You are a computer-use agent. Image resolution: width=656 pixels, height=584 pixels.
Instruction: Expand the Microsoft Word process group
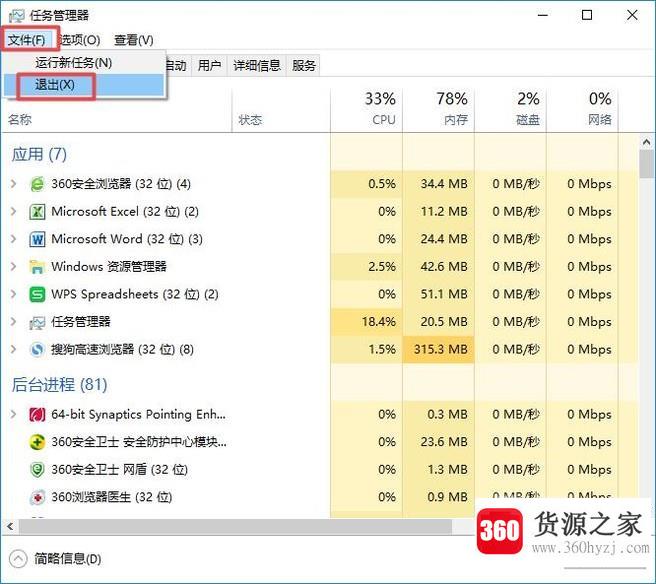tap(13, 239)
